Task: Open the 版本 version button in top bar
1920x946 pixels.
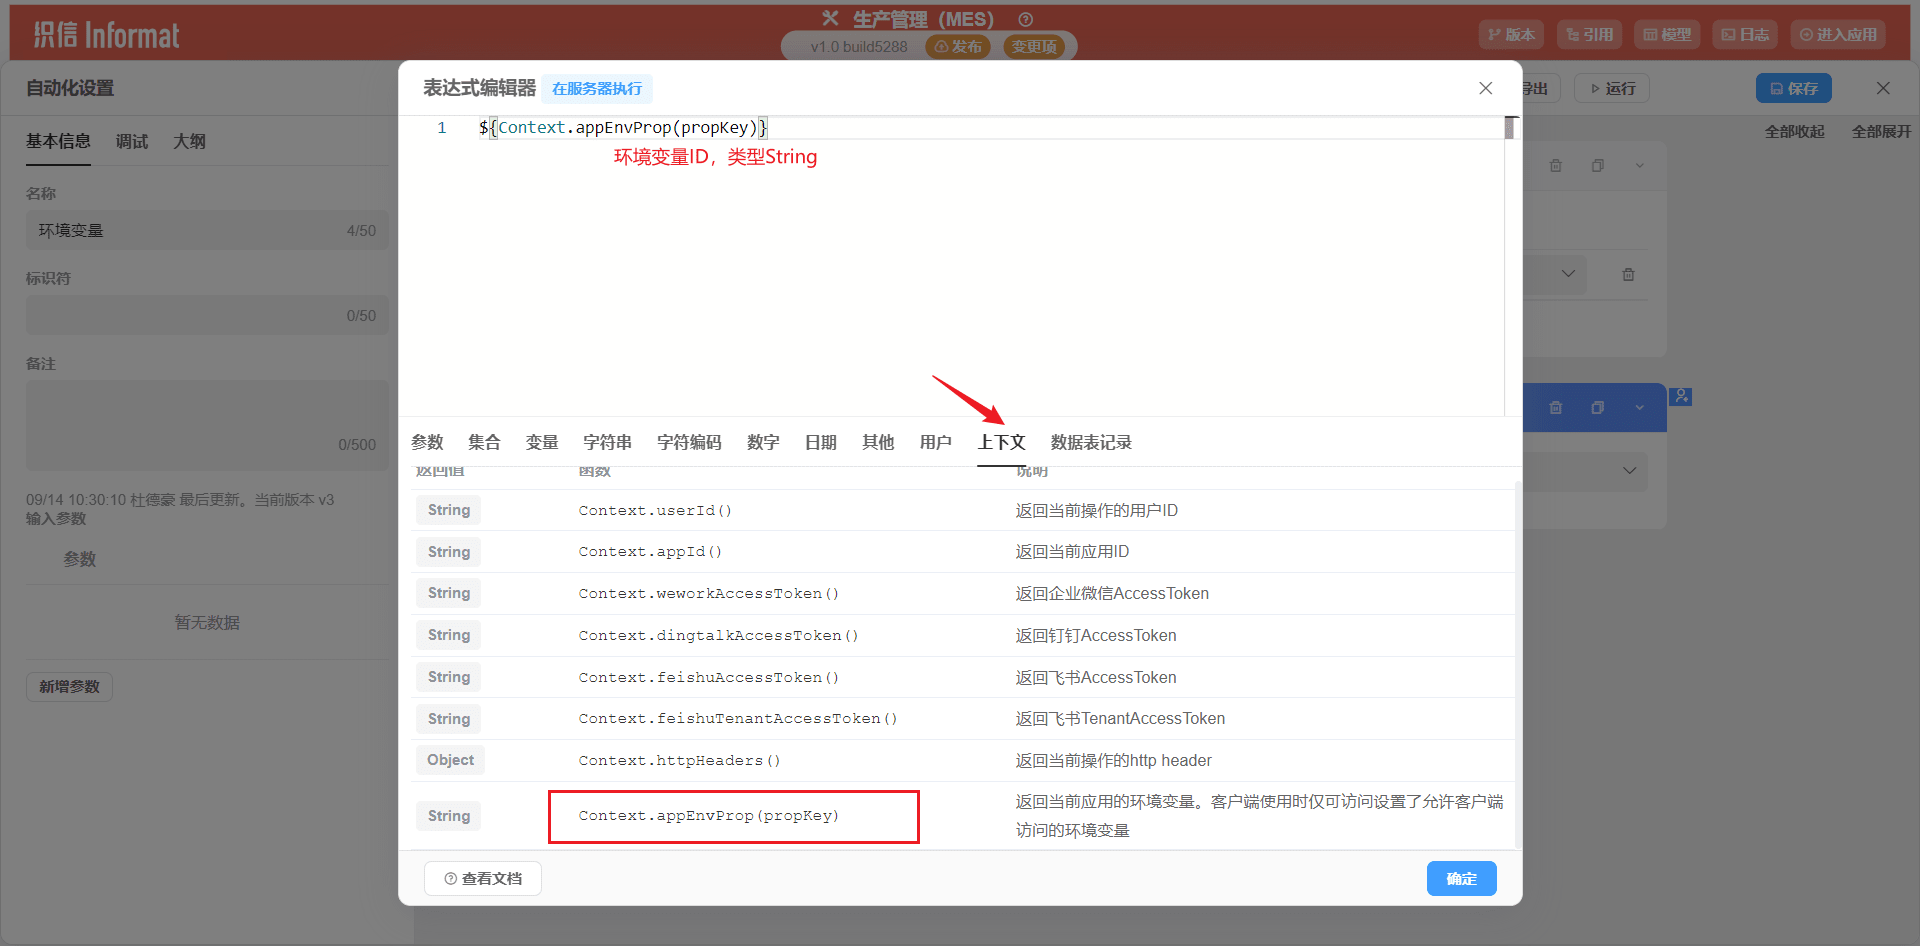Action: coord(1511,34)
